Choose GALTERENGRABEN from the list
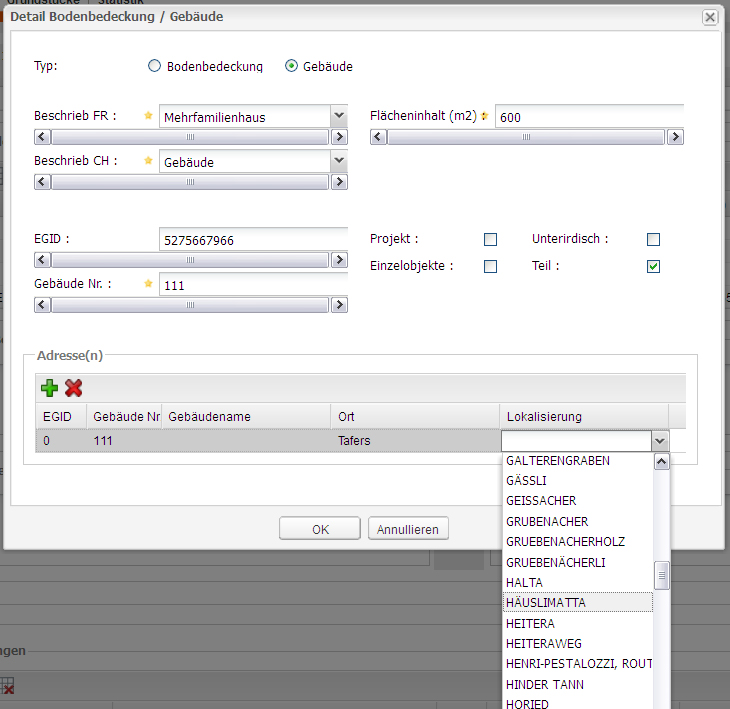The width and height of the screenshot is (730, 709). tap(578, 461)
